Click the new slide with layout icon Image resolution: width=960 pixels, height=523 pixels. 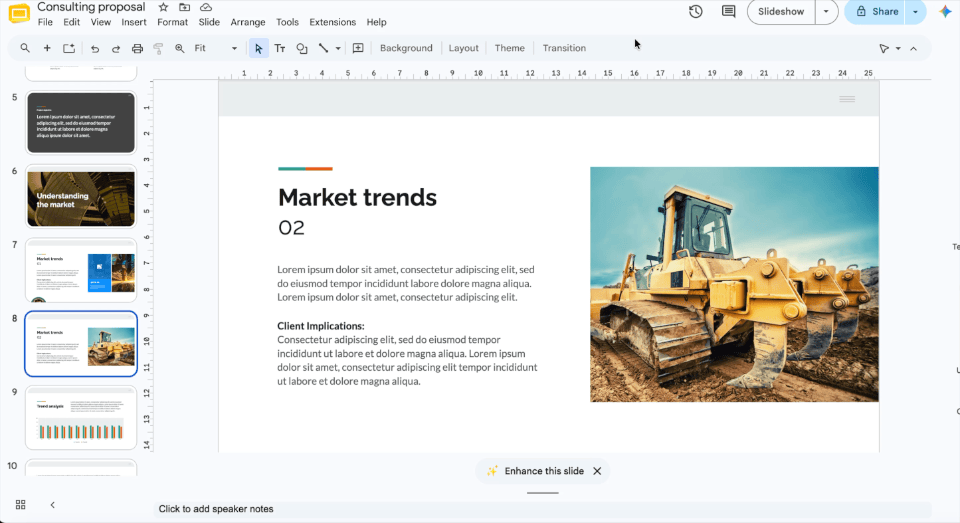pos(69,48)
